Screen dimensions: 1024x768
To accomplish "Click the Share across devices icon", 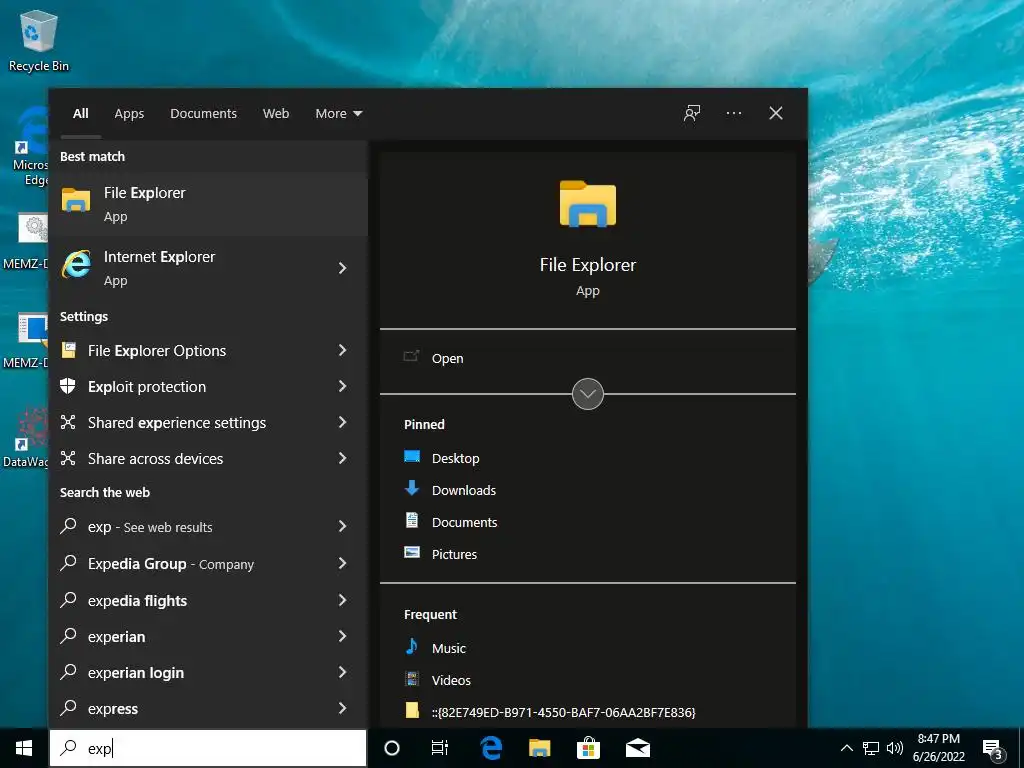I will click(x=68, y=458).
